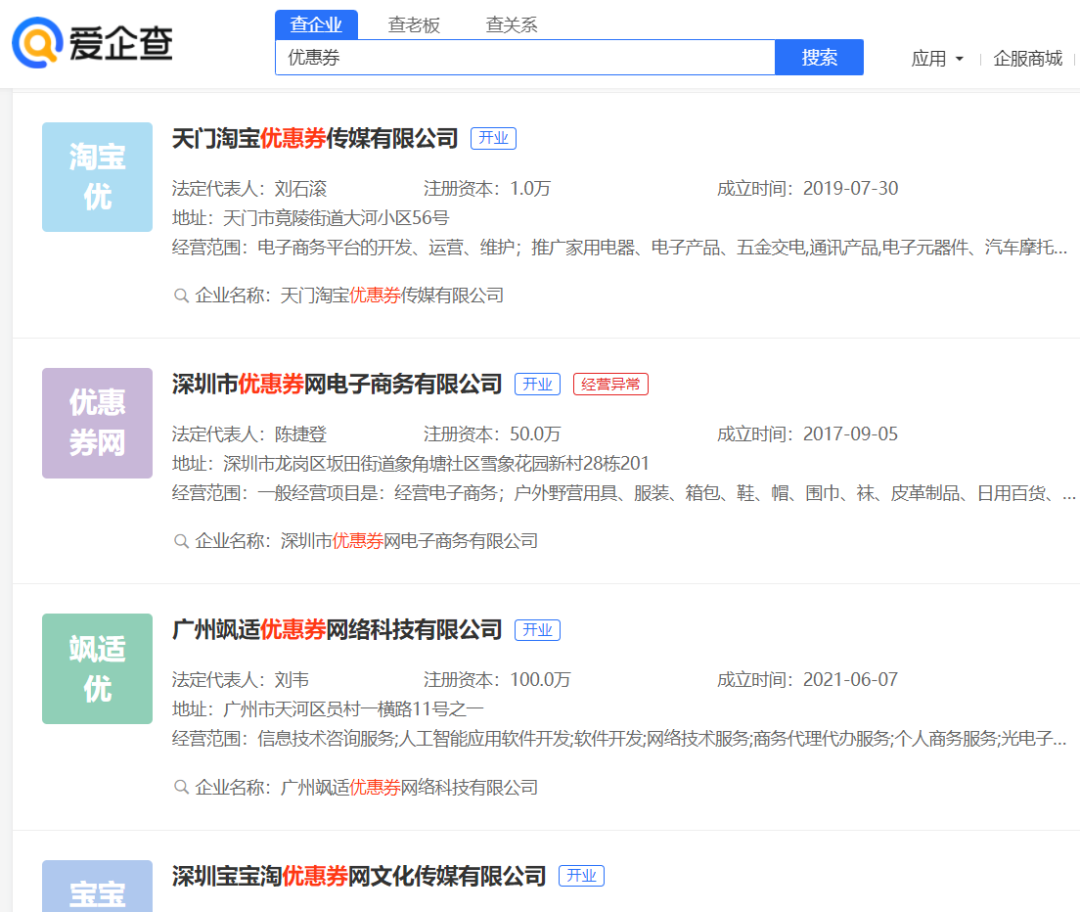The width and height of the screenshot is (1080, 912).
Task: Click the 搜索 search button
Action: coord(819,57)
